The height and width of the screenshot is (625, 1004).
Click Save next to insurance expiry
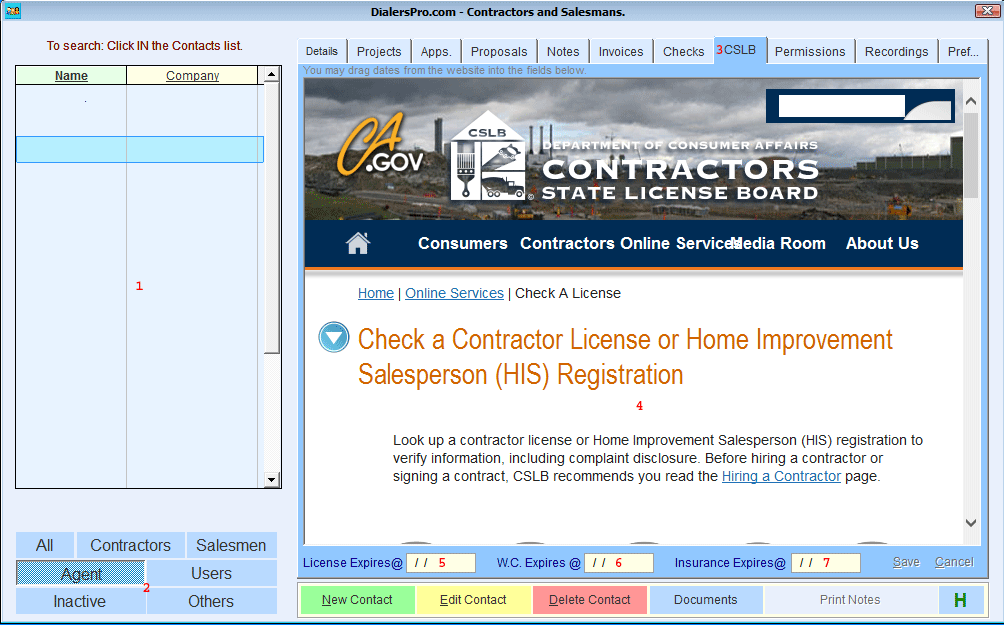[906, 562]
